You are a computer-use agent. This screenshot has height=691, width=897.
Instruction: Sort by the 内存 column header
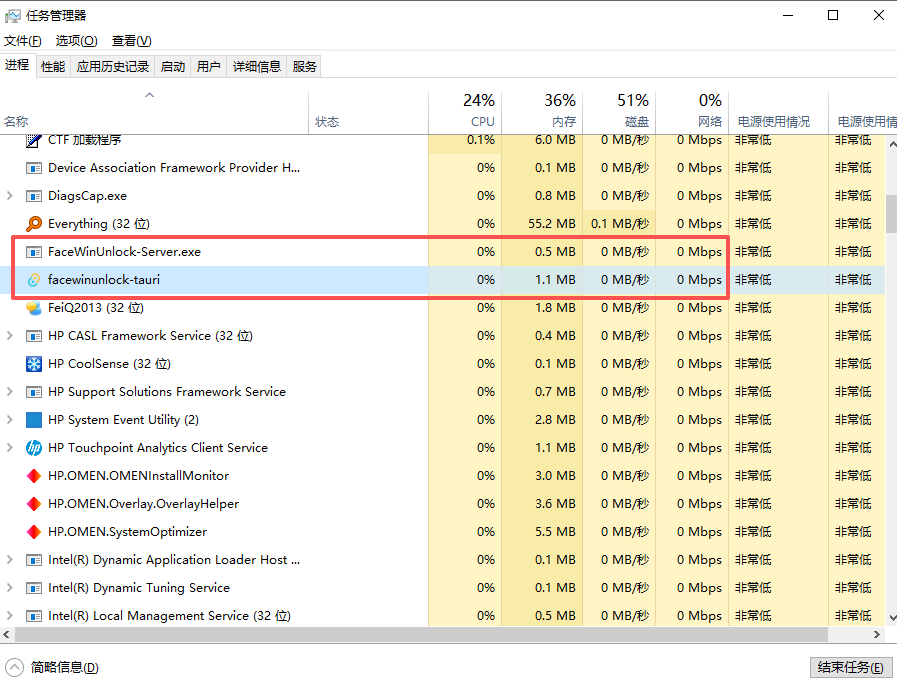(x=542, y=113)
